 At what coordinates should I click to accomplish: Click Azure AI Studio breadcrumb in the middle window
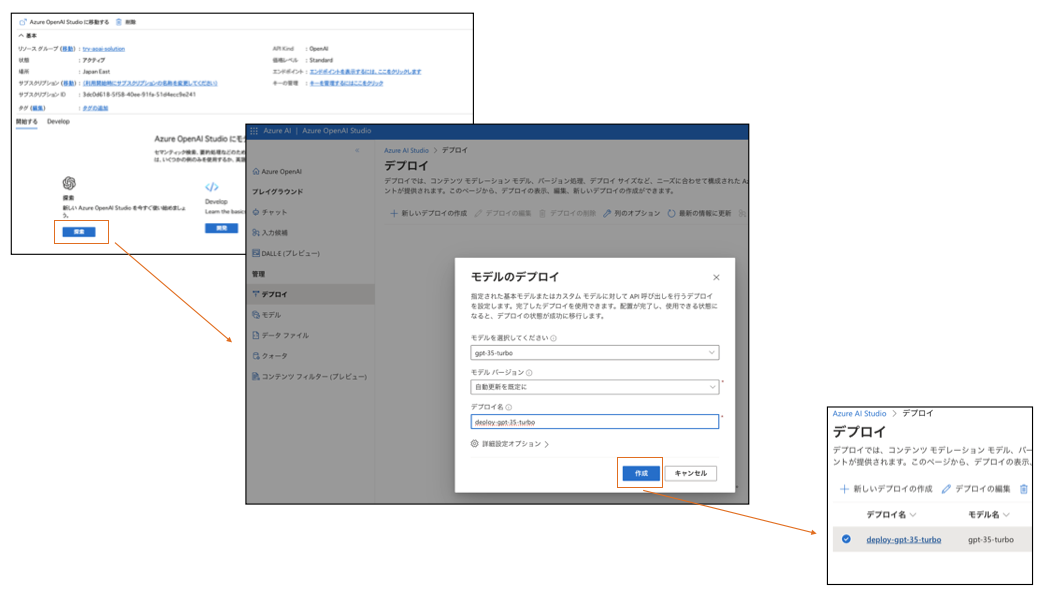coord(406,150)
